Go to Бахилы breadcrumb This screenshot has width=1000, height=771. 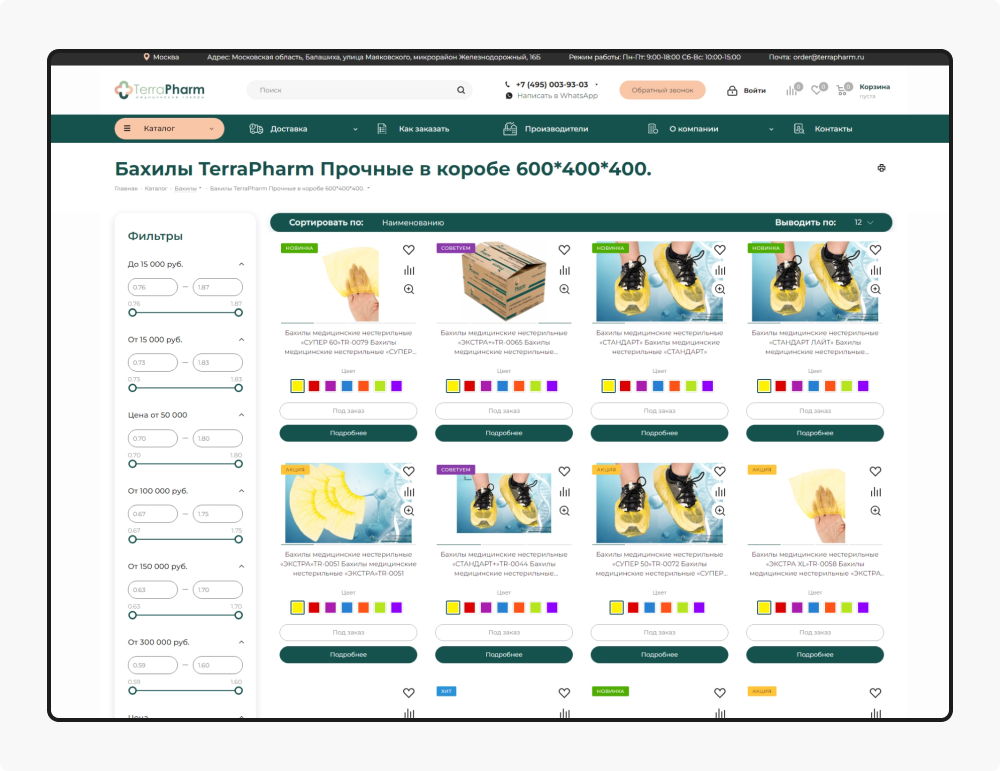click(x=186, y=188)
